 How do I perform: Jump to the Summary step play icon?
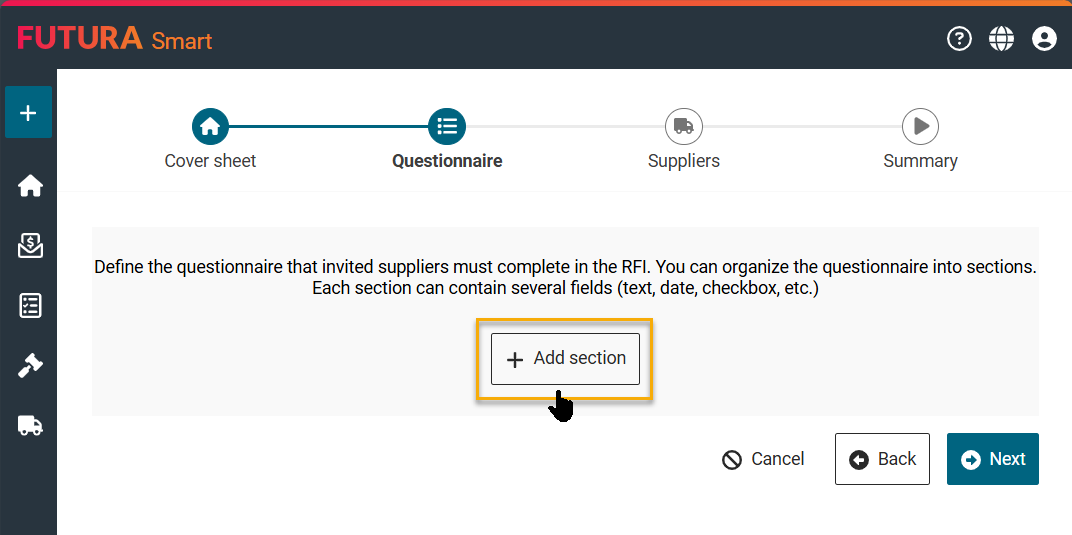[920, 127]
